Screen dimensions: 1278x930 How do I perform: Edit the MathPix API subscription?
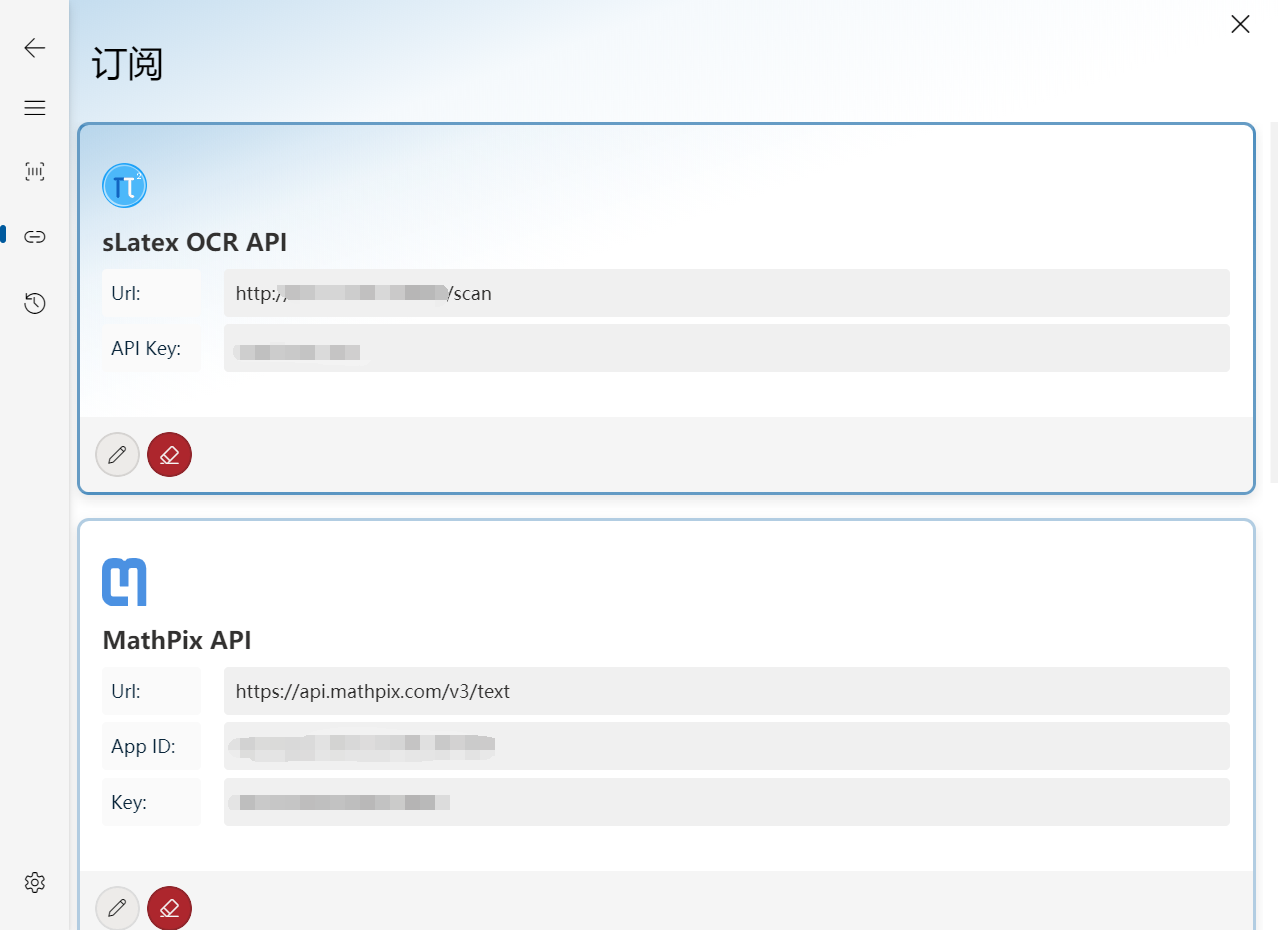point(117,908)
